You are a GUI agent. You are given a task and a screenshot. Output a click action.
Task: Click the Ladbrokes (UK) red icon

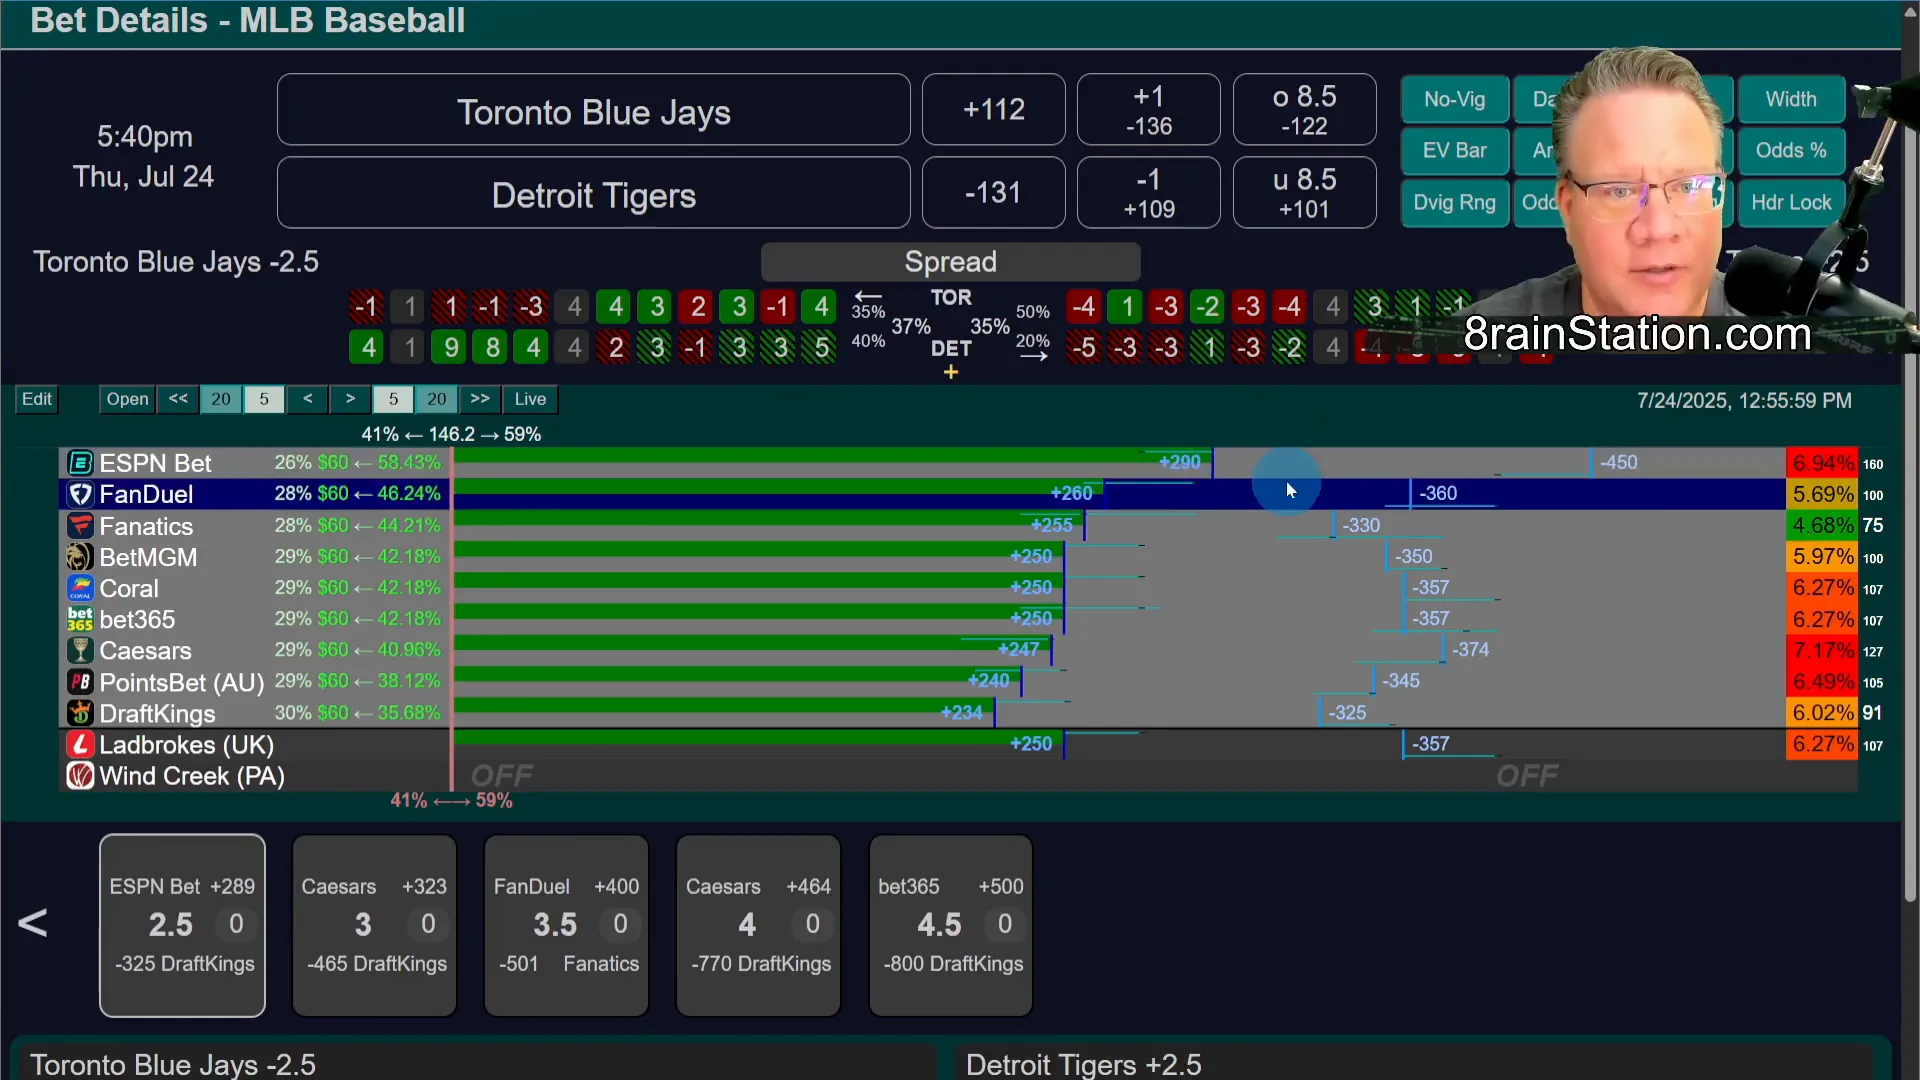[80, 745]
